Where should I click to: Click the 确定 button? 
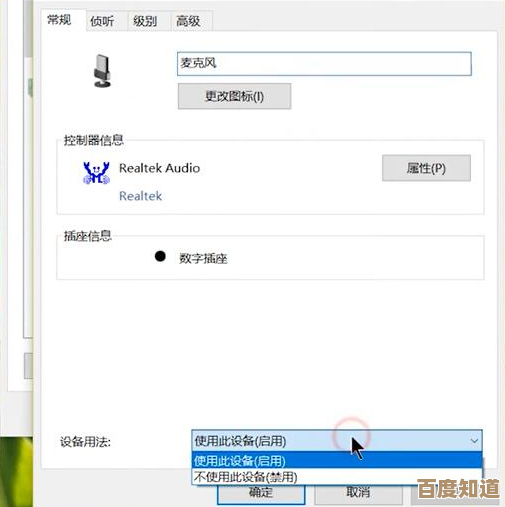261,494
